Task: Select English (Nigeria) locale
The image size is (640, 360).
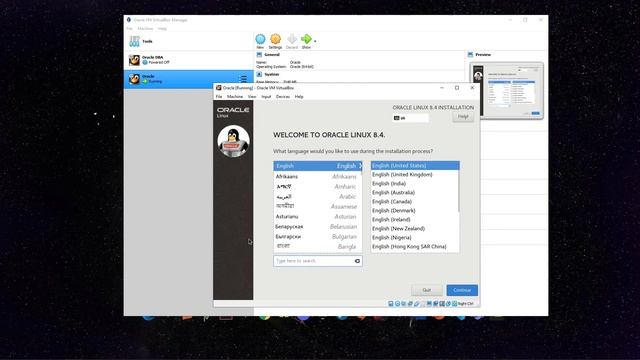Action: tap(414, 237)
